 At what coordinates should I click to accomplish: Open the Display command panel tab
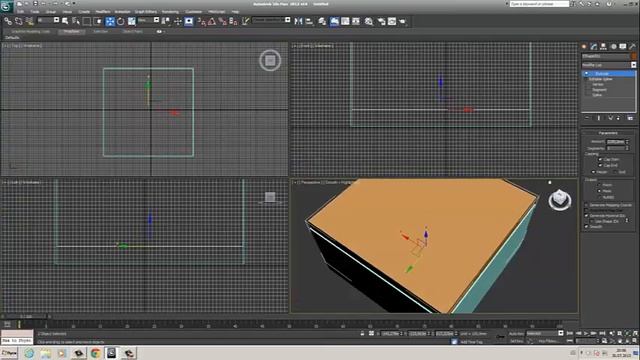pyautogui.click(x=623, y=47)
